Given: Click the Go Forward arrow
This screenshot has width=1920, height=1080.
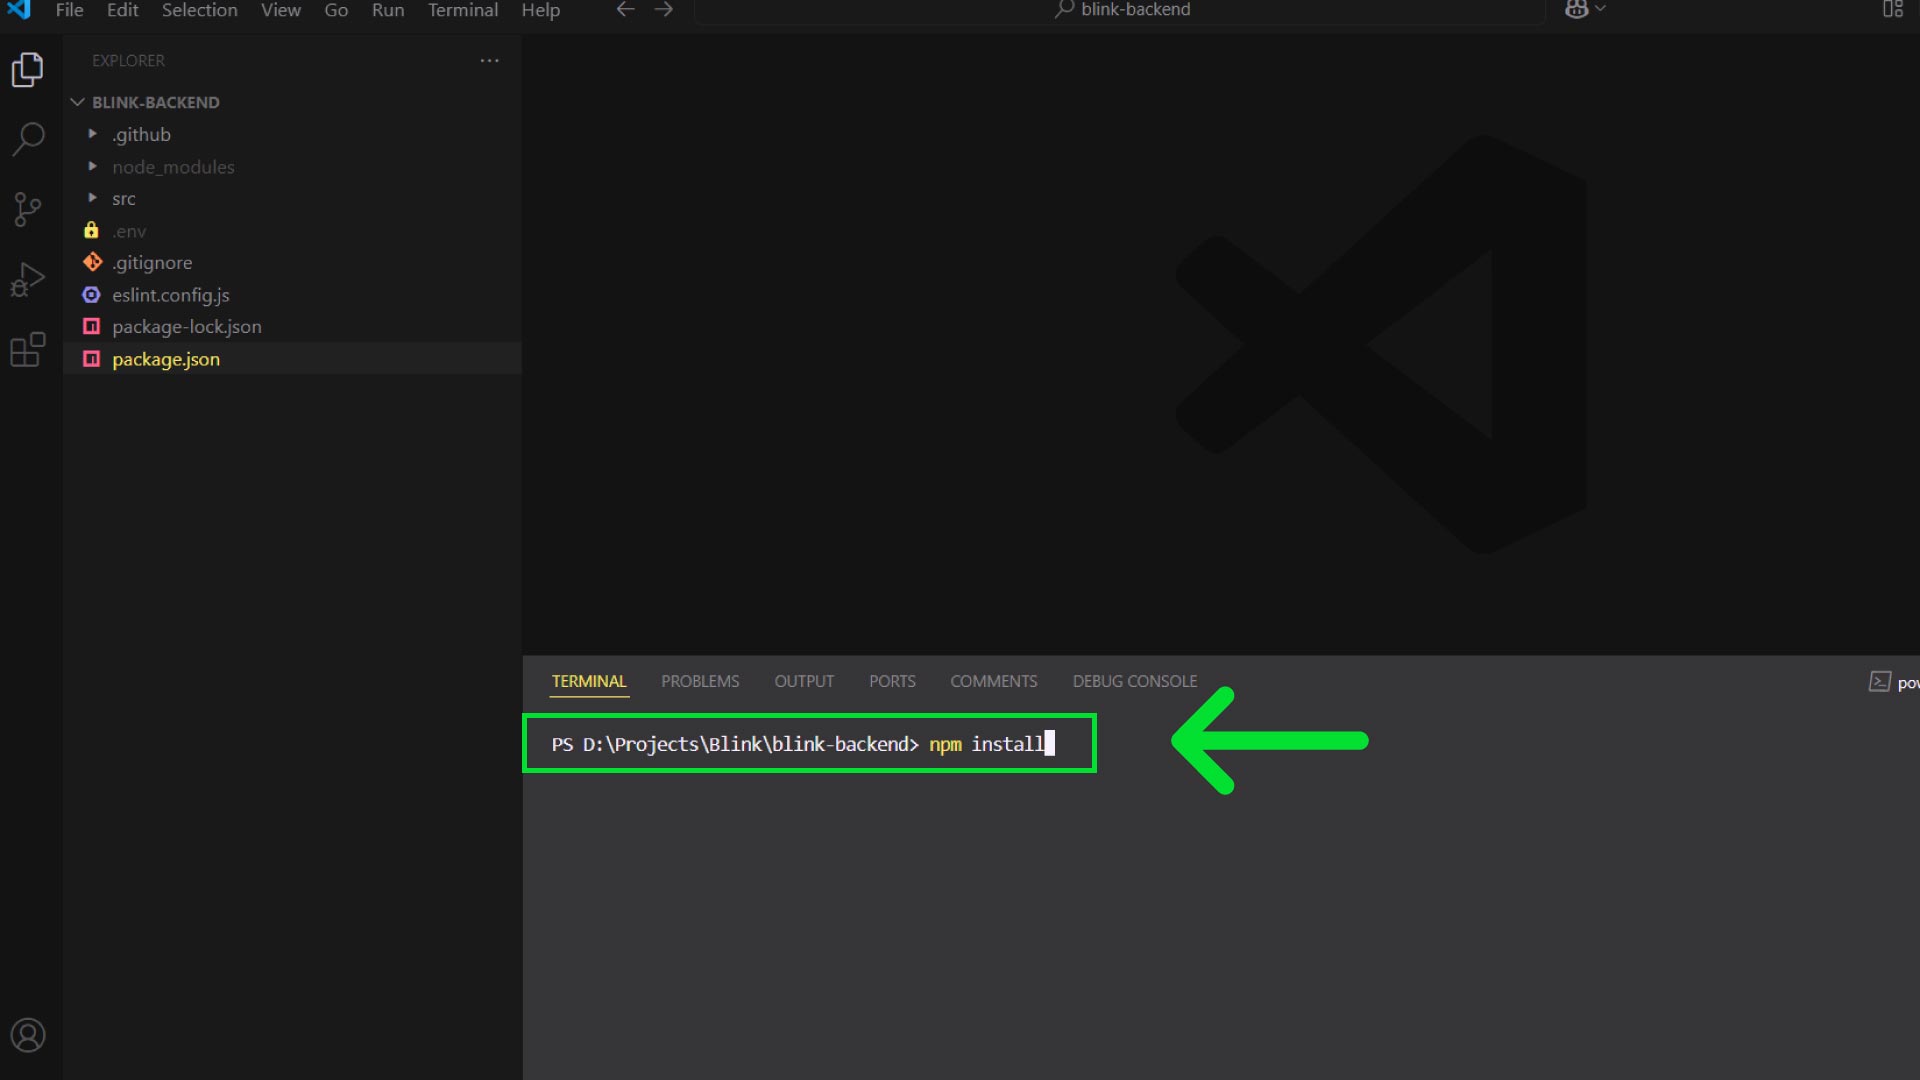Looking at the screenshot, I should (x=664, y=10).
